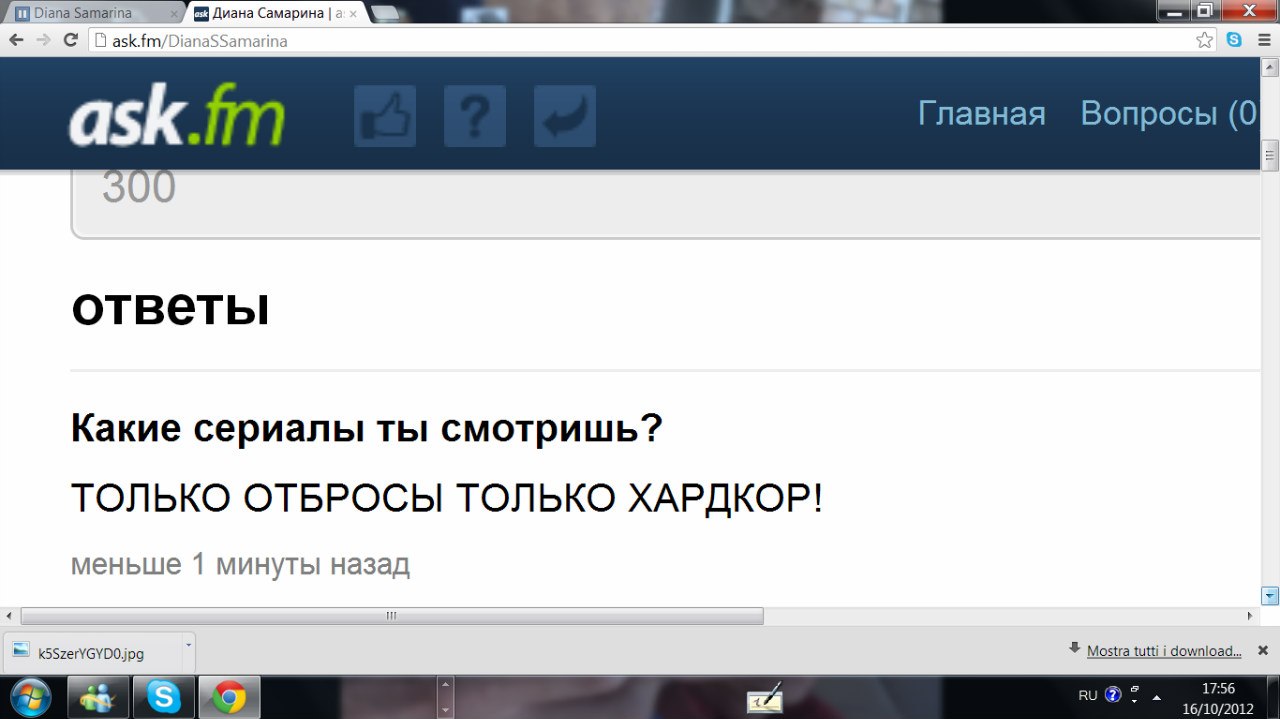Image resolution: width=1280 pixels, height=719 pixels.
Task: Click the Skype extension icon in toolbar
Action: 1234,40
